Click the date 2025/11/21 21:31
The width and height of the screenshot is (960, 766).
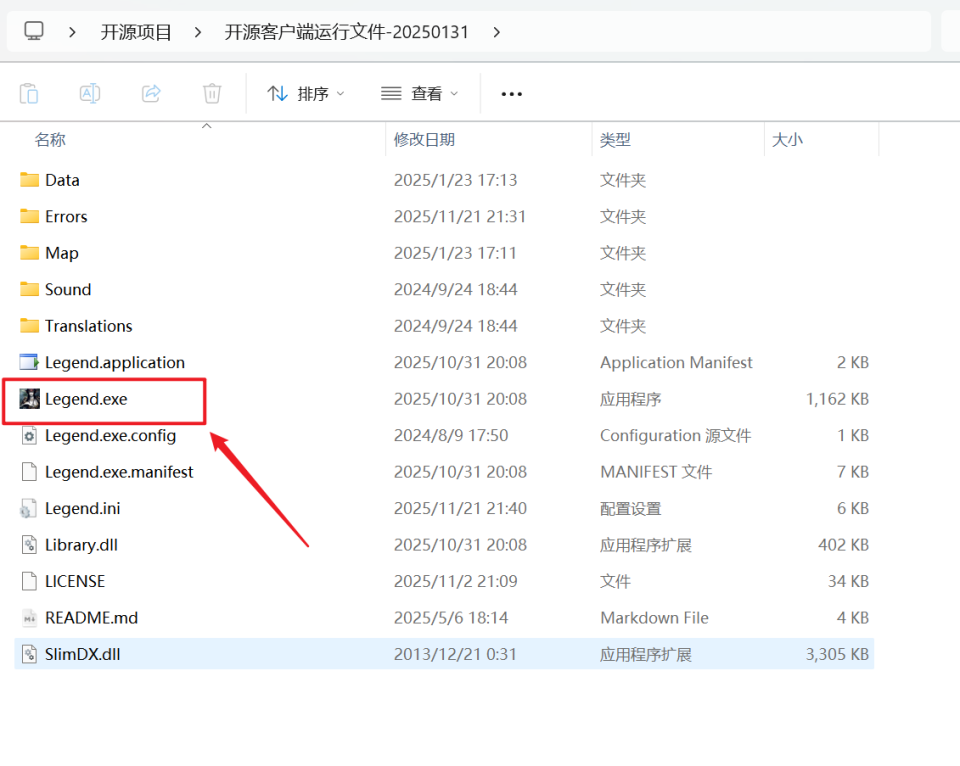460,217
